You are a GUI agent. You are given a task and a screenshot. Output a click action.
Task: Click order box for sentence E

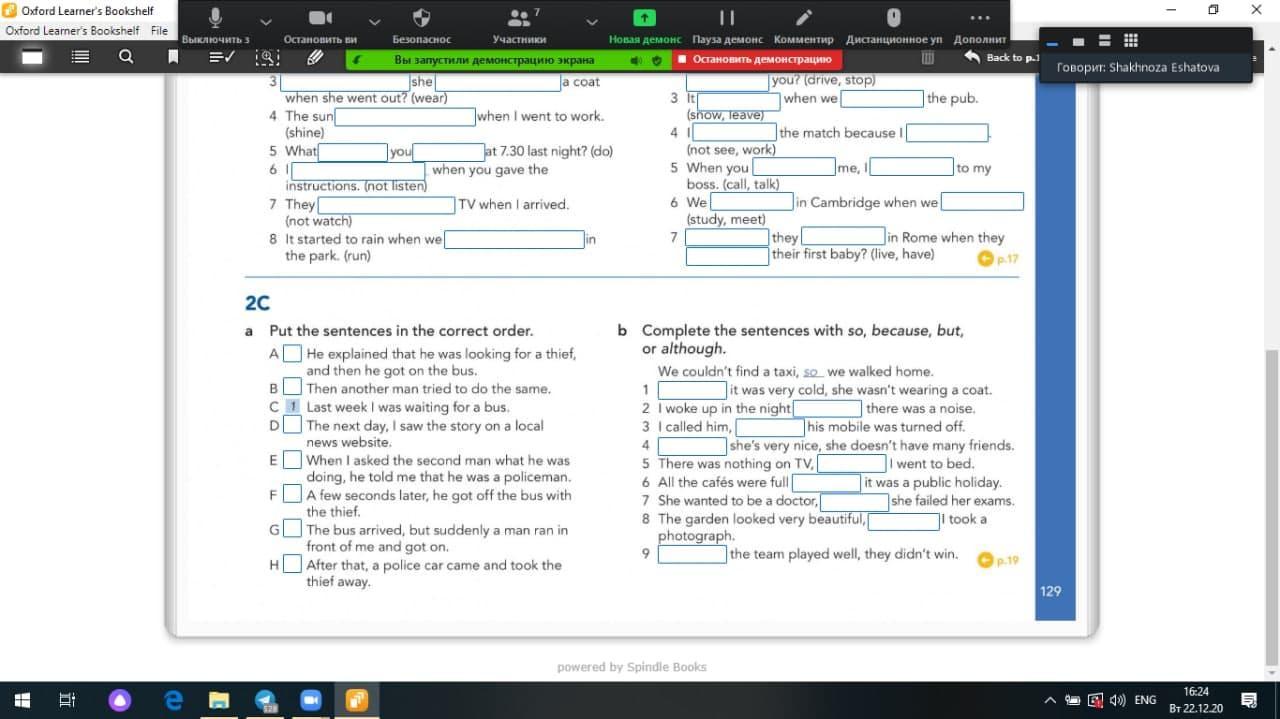pos(292,459)
